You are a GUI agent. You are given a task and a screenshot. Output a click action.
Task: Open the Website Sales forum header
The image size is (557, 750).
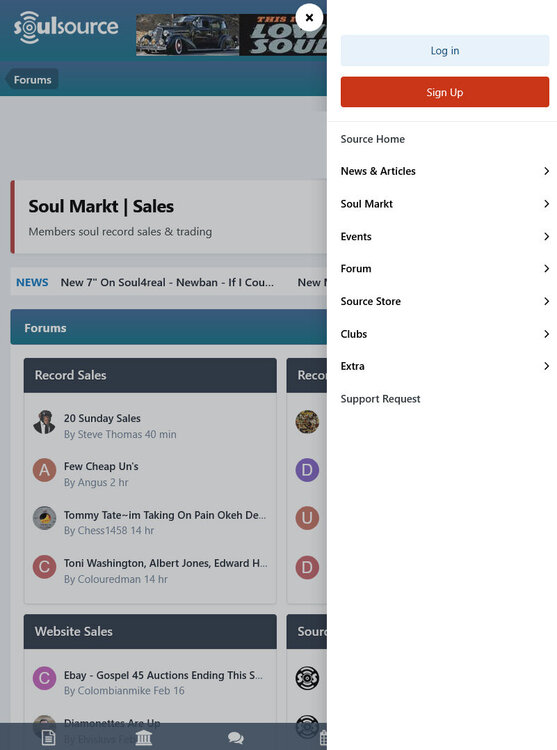[74, 632]
